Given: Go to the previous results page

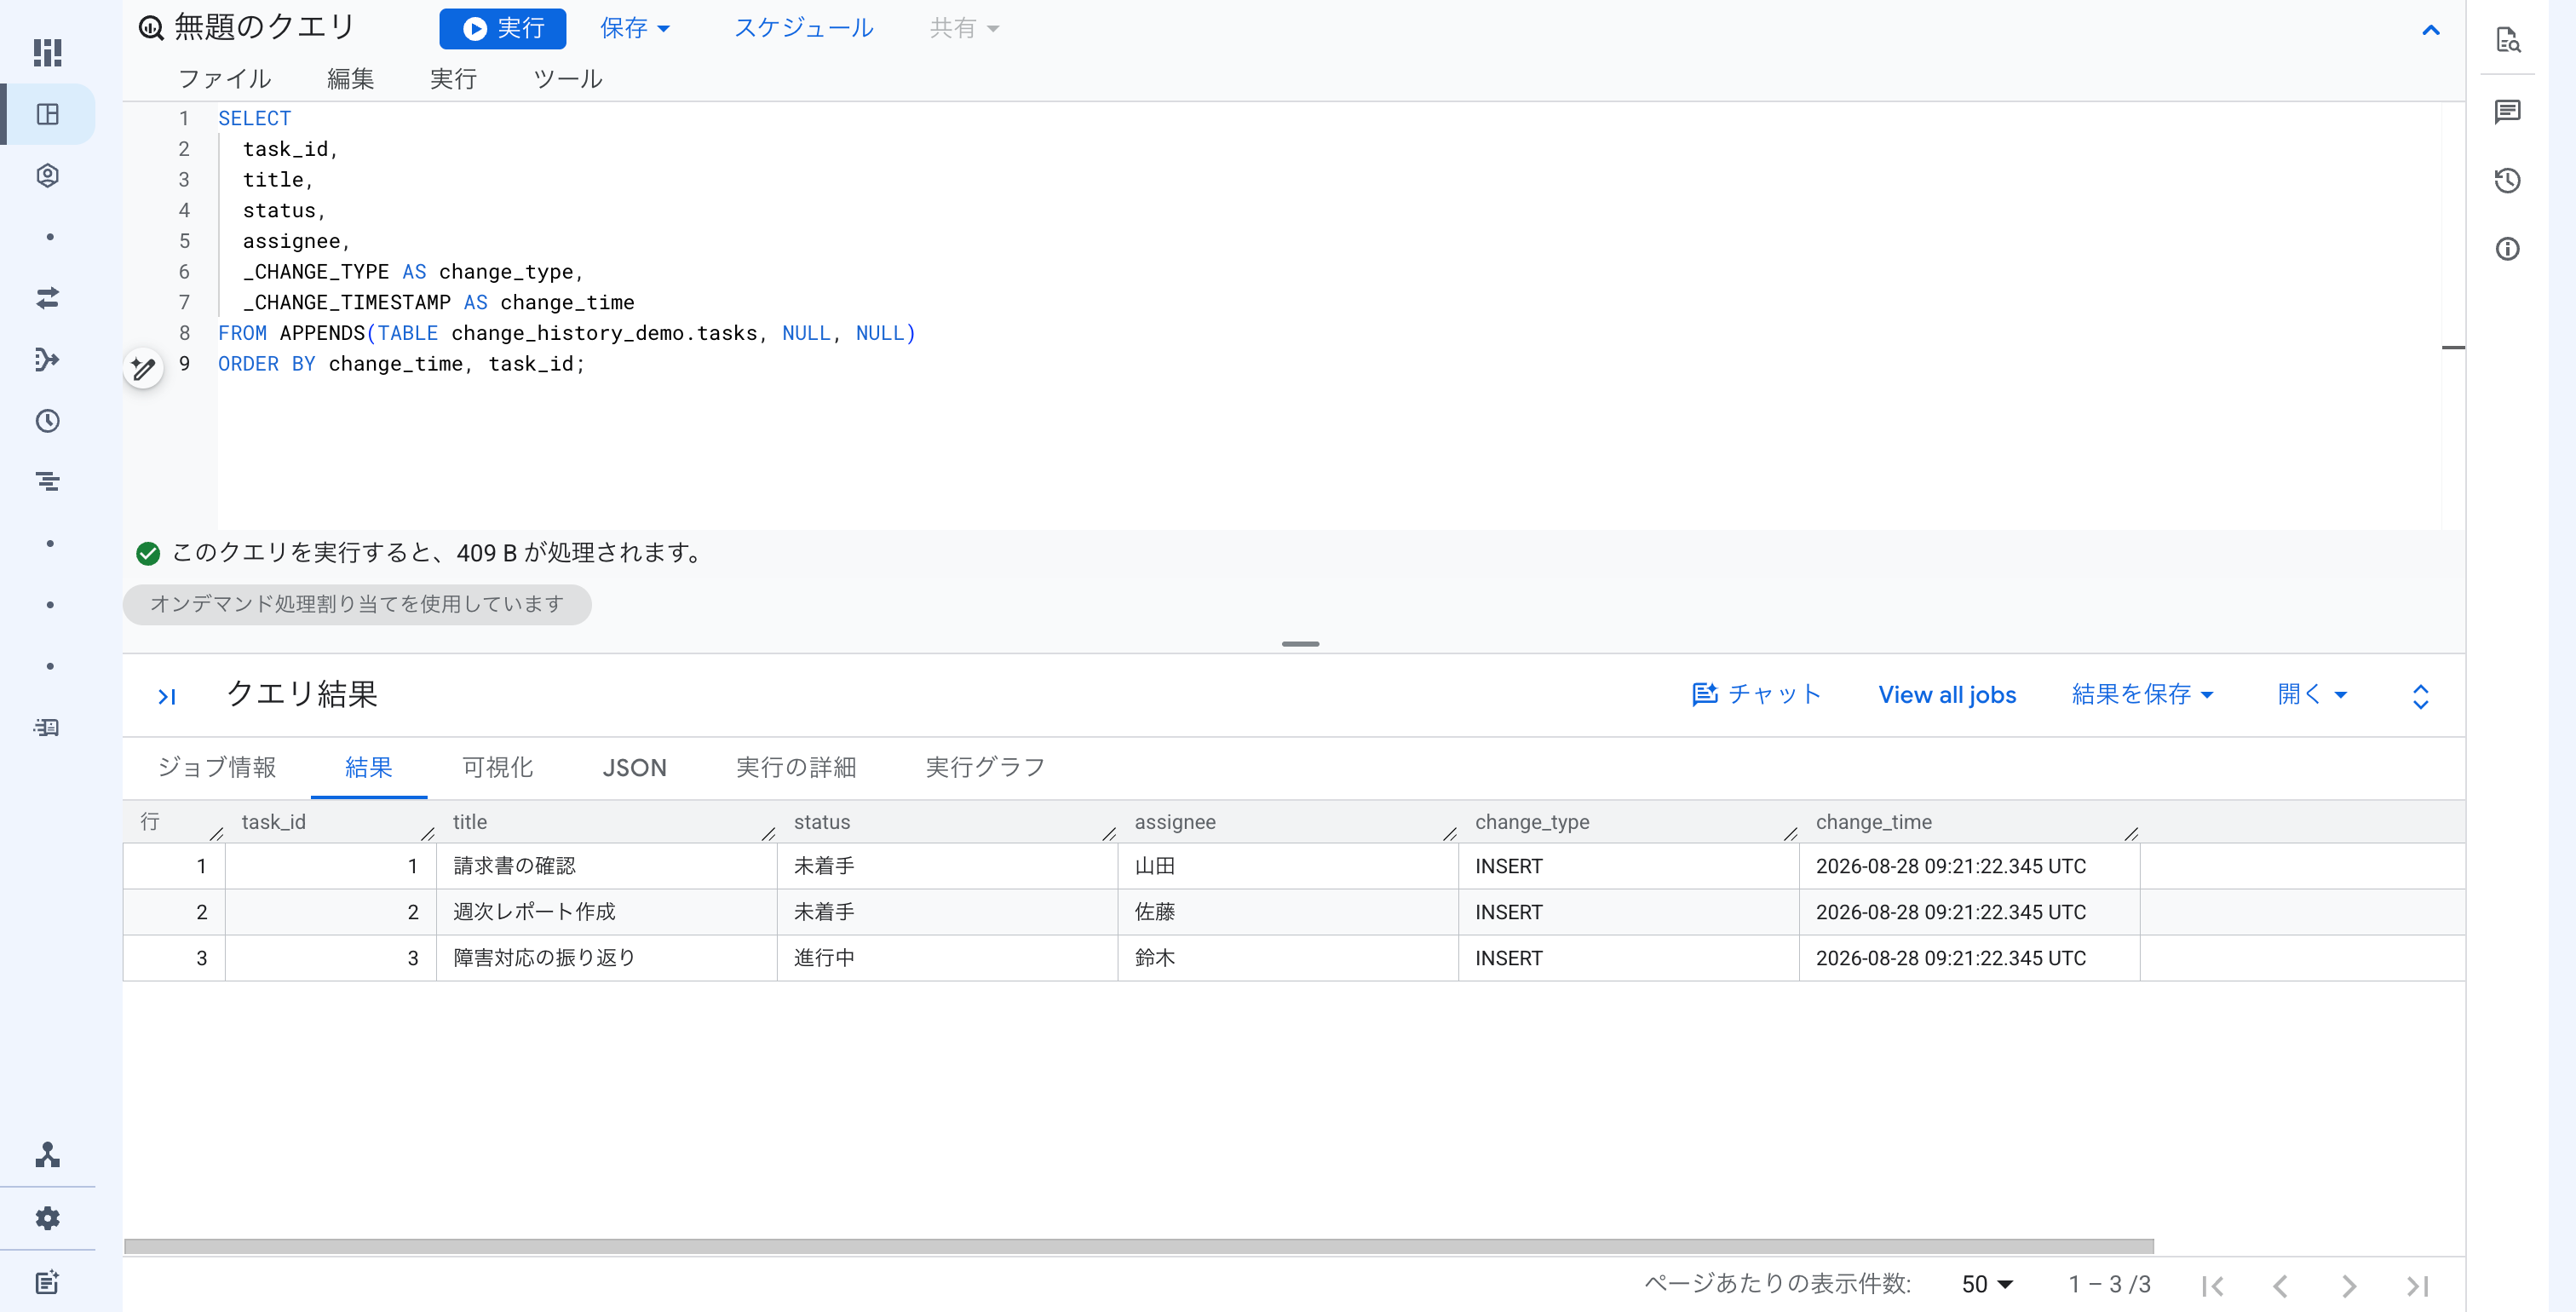Looking at the screenshot, I should pos(2280,1285).
